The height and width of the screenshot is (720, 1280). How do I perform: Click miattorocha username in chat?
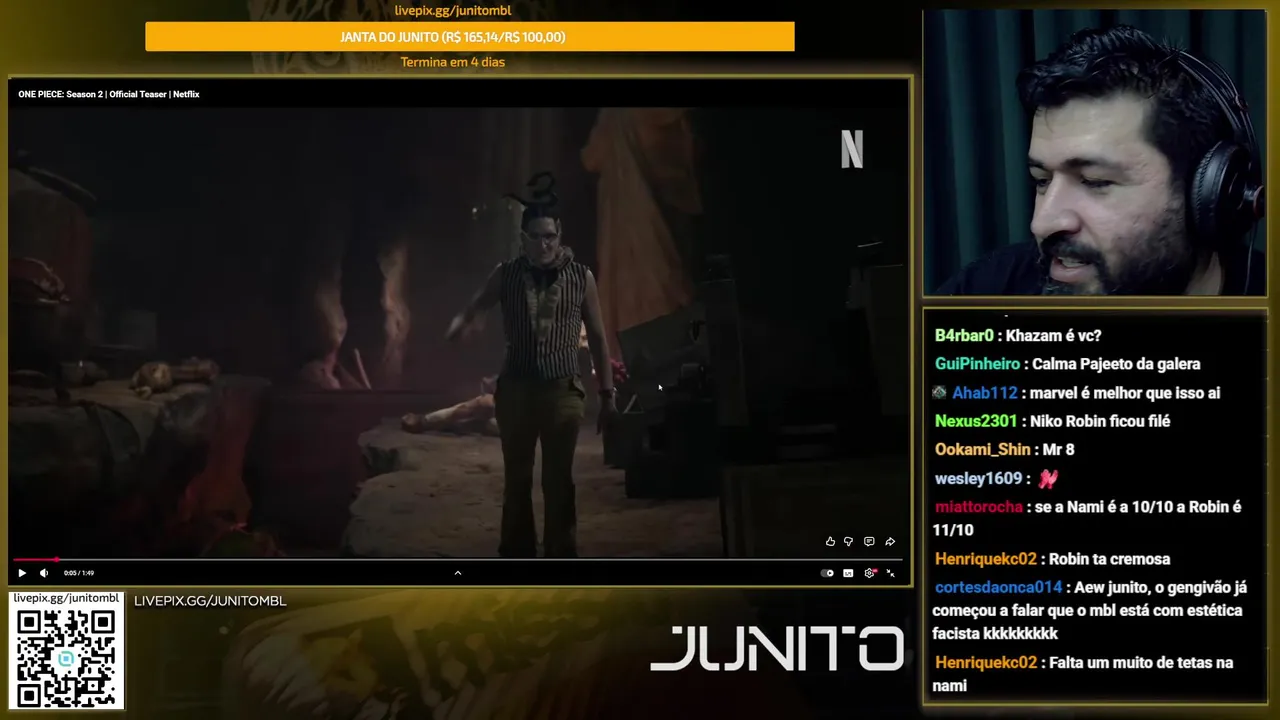[979, 507]
